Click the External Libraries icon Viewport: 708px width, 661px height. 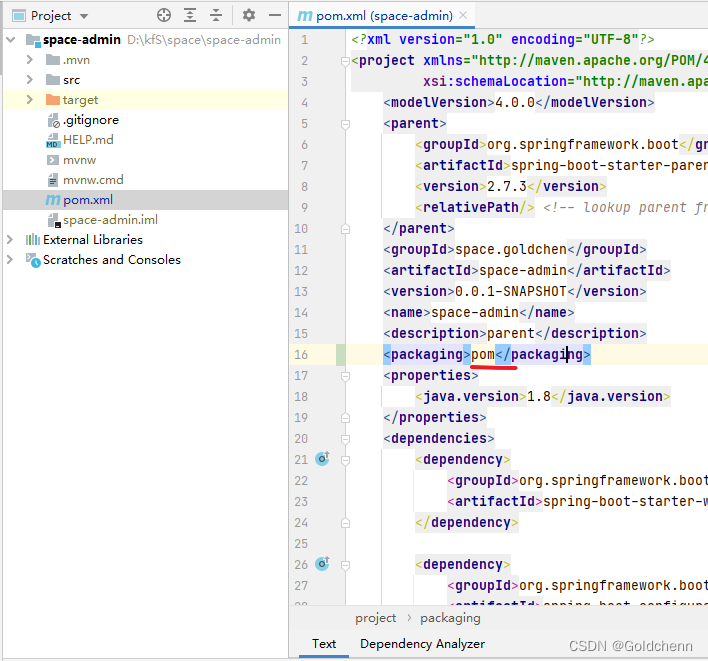point(33,240)
